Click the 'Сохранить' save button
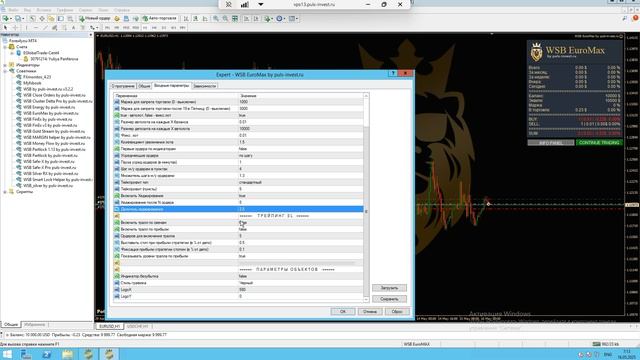 (x=389, y=299)
